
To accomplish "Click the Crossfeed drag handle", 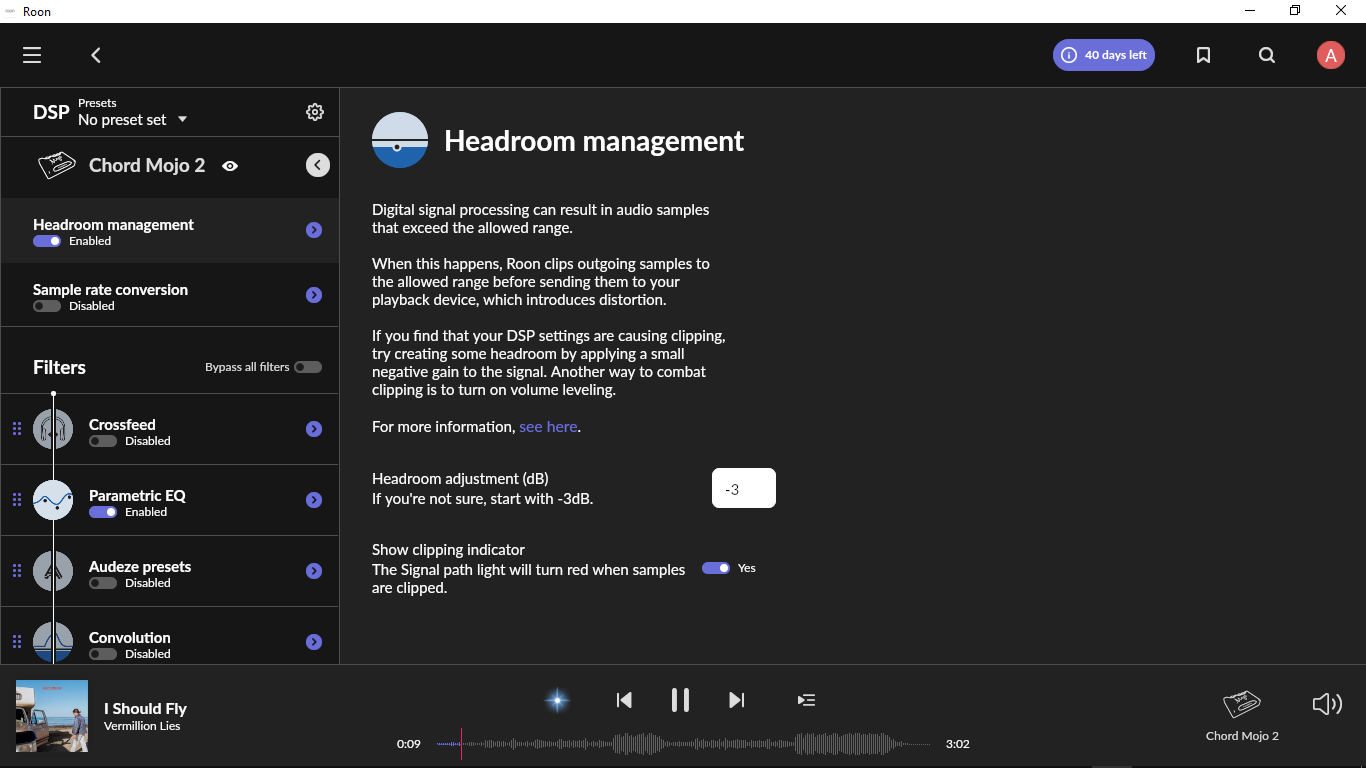I will click(x=17, y=429).
